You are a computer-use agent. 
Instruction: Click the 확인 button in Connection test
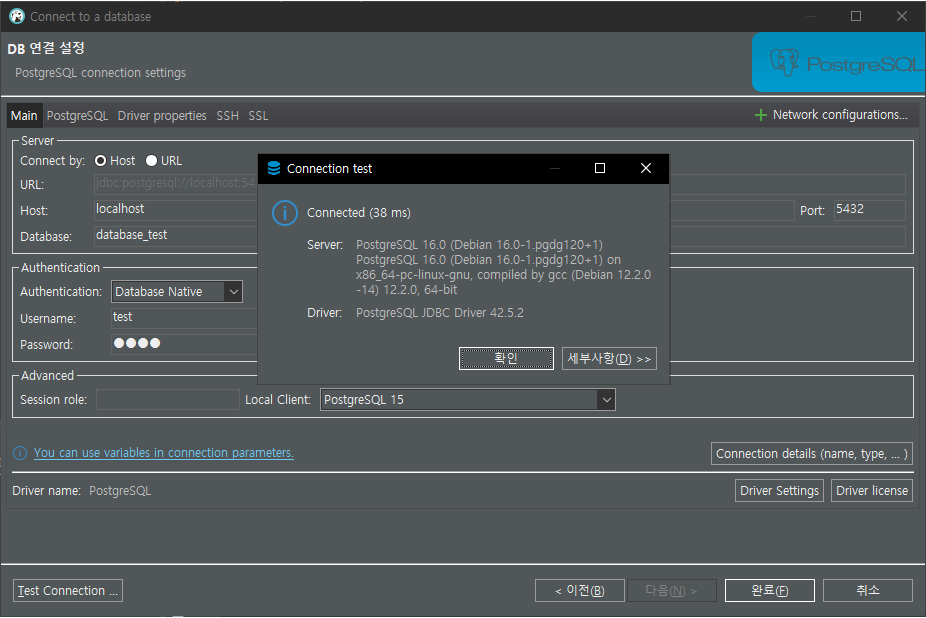506,359
